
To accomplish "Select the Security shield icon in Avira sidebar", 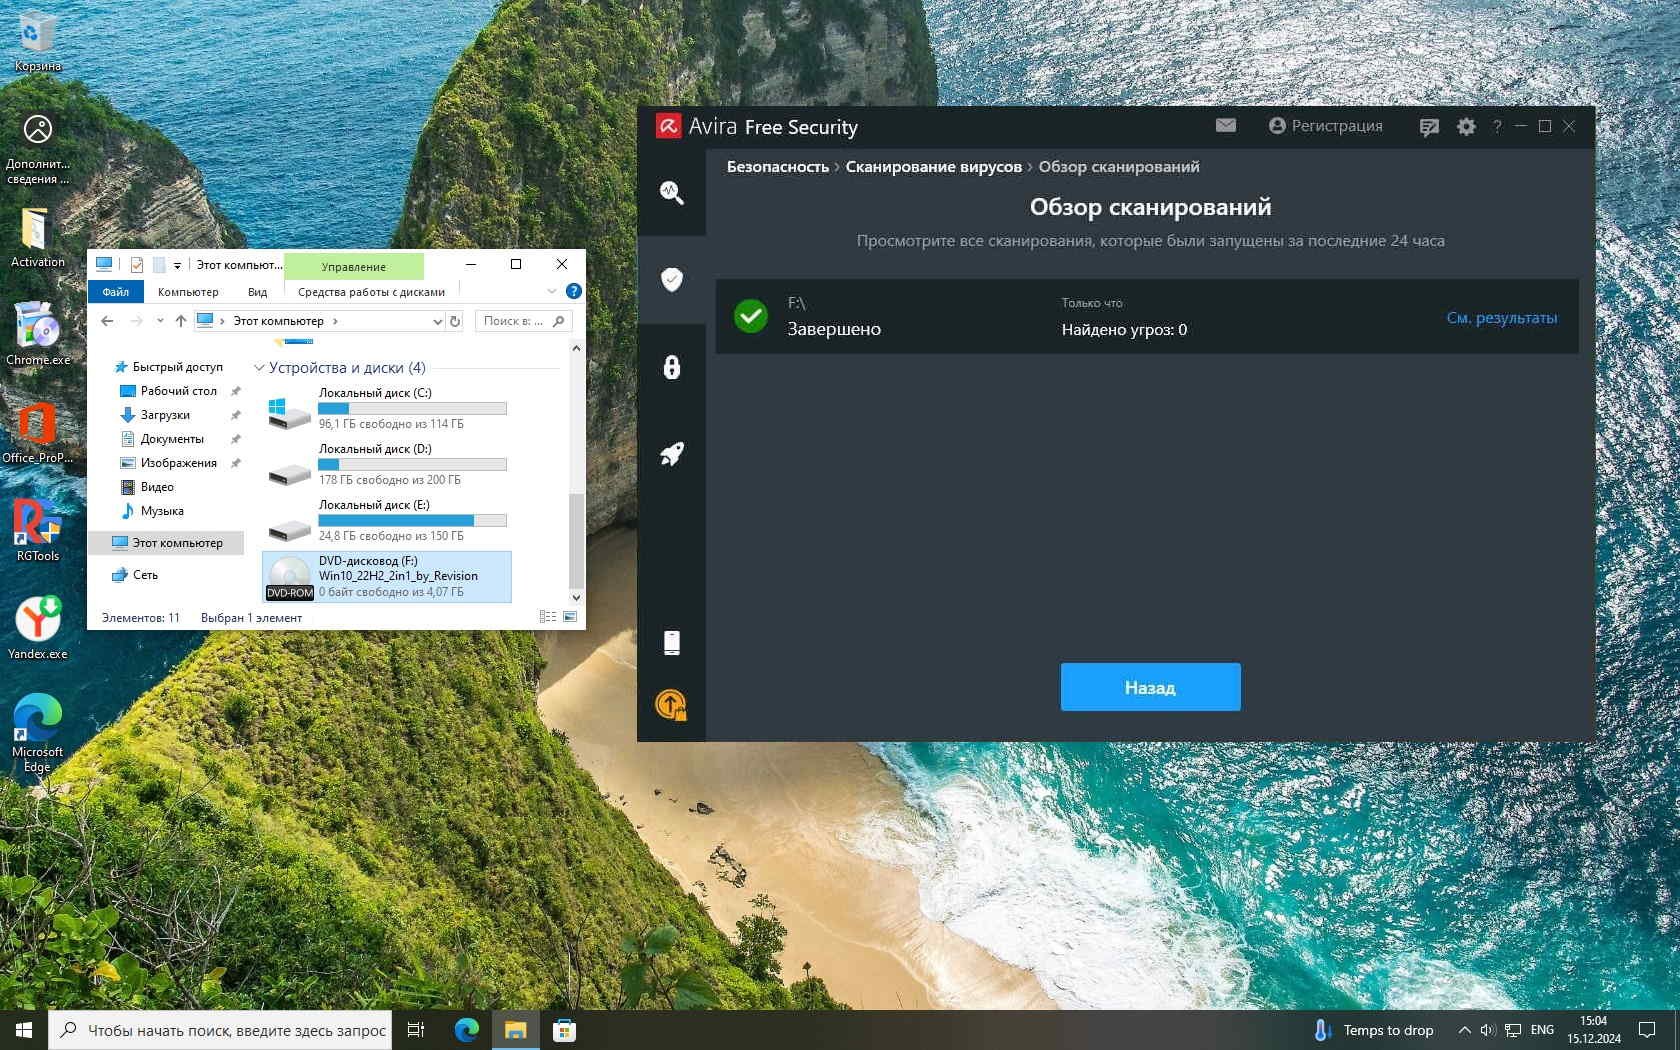I will point(671,279).
